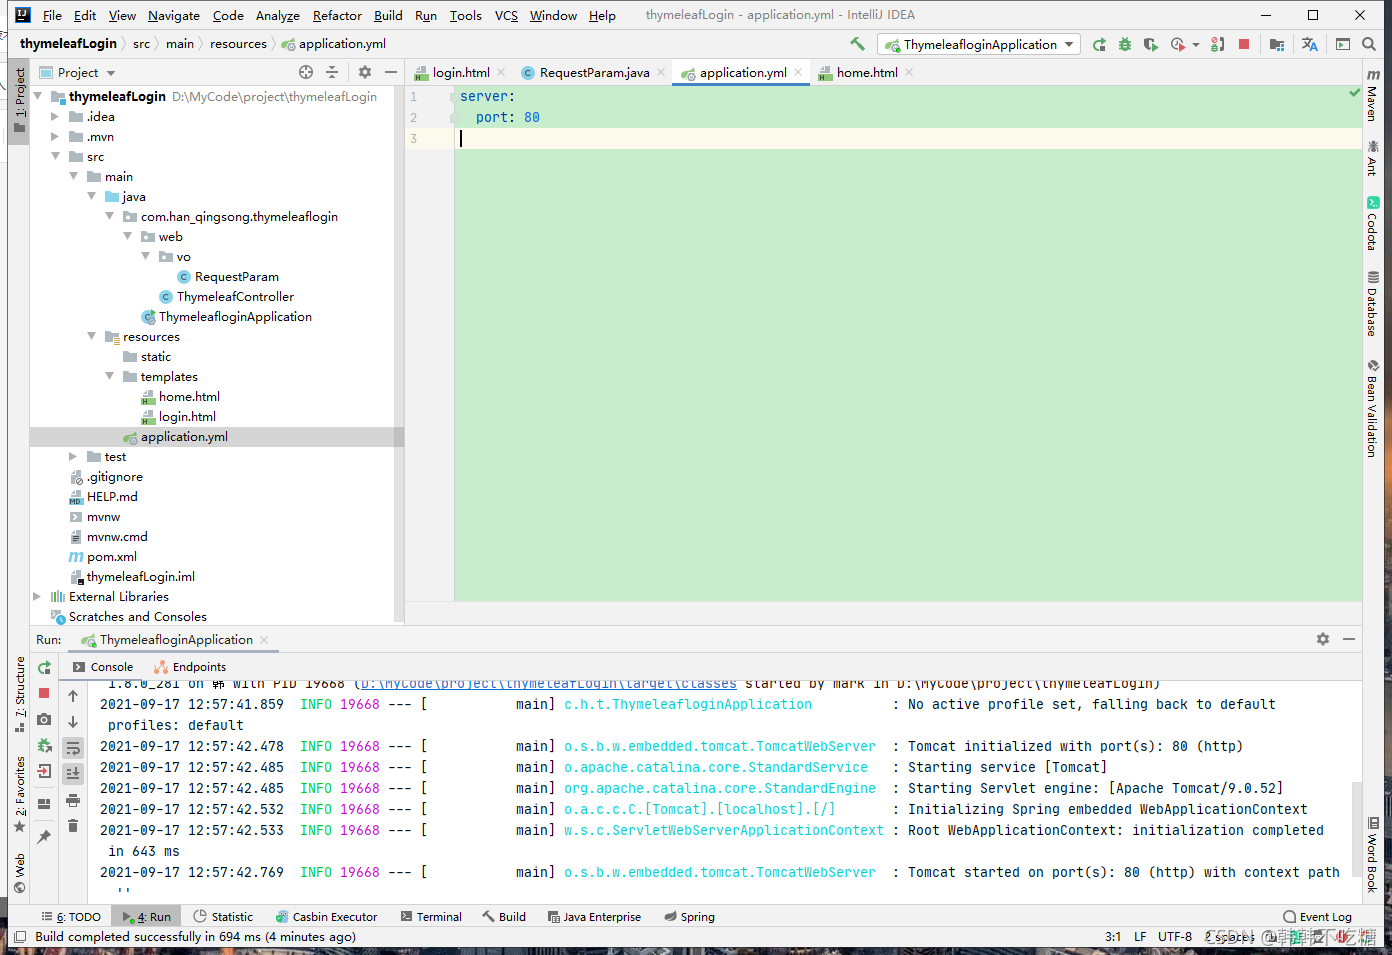Click the profiler run icon in toolbar

[1178, 44]
